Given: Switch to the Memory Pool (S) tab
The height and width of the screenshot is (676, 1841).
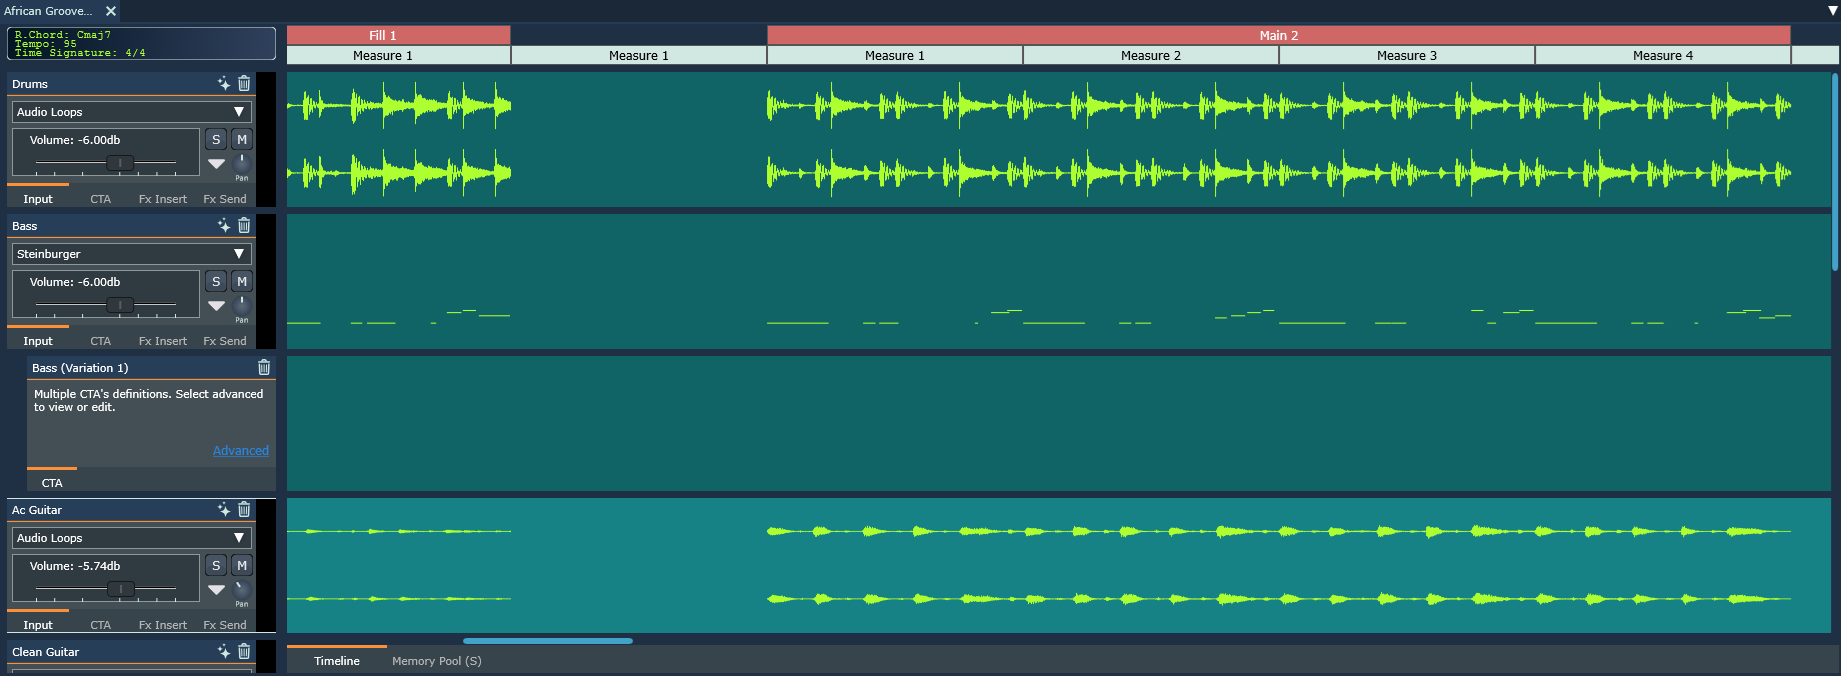Looking at the screenshot, I should [436, 661].
